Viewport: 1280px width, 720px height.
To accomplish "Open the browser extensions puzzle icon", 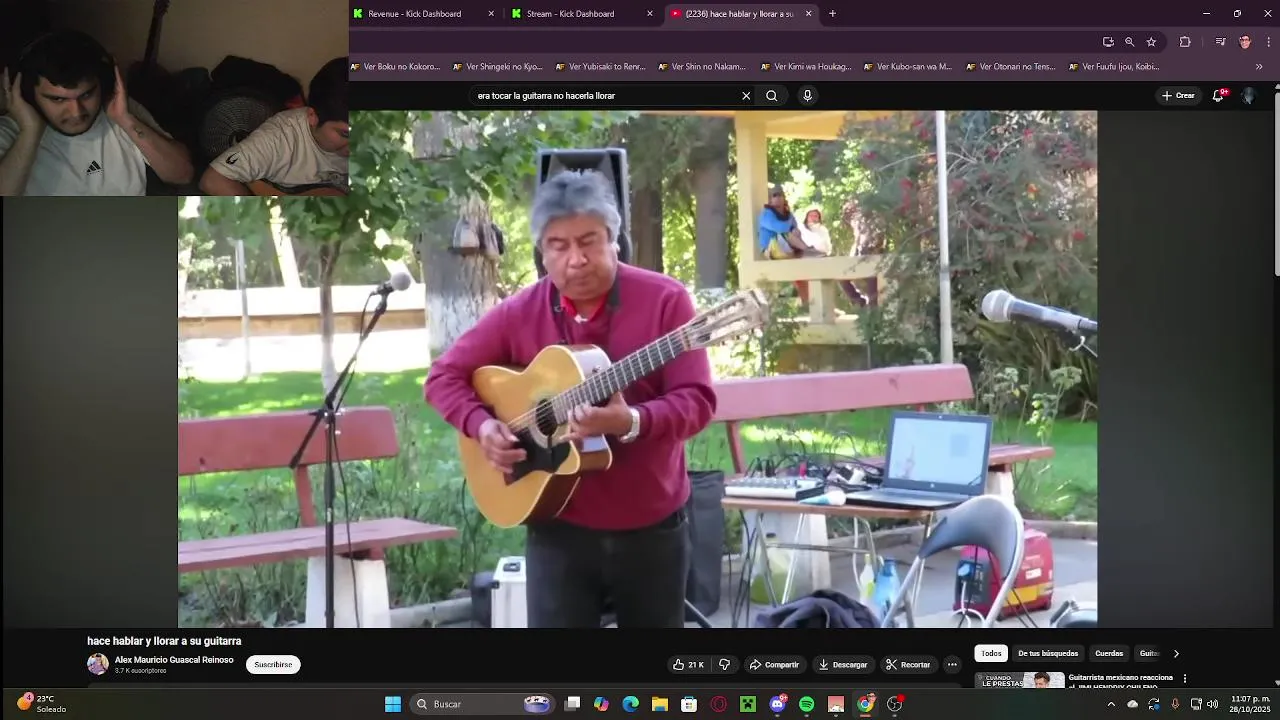I will pyautogui.click(x=1185, y=42).
